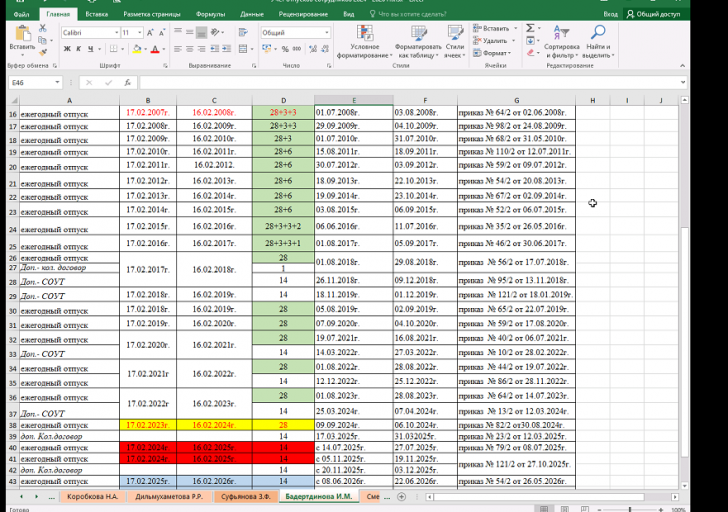Click the comma style (000) icon
The width and height of the screenshot is (728, 512).
point(297,49)
